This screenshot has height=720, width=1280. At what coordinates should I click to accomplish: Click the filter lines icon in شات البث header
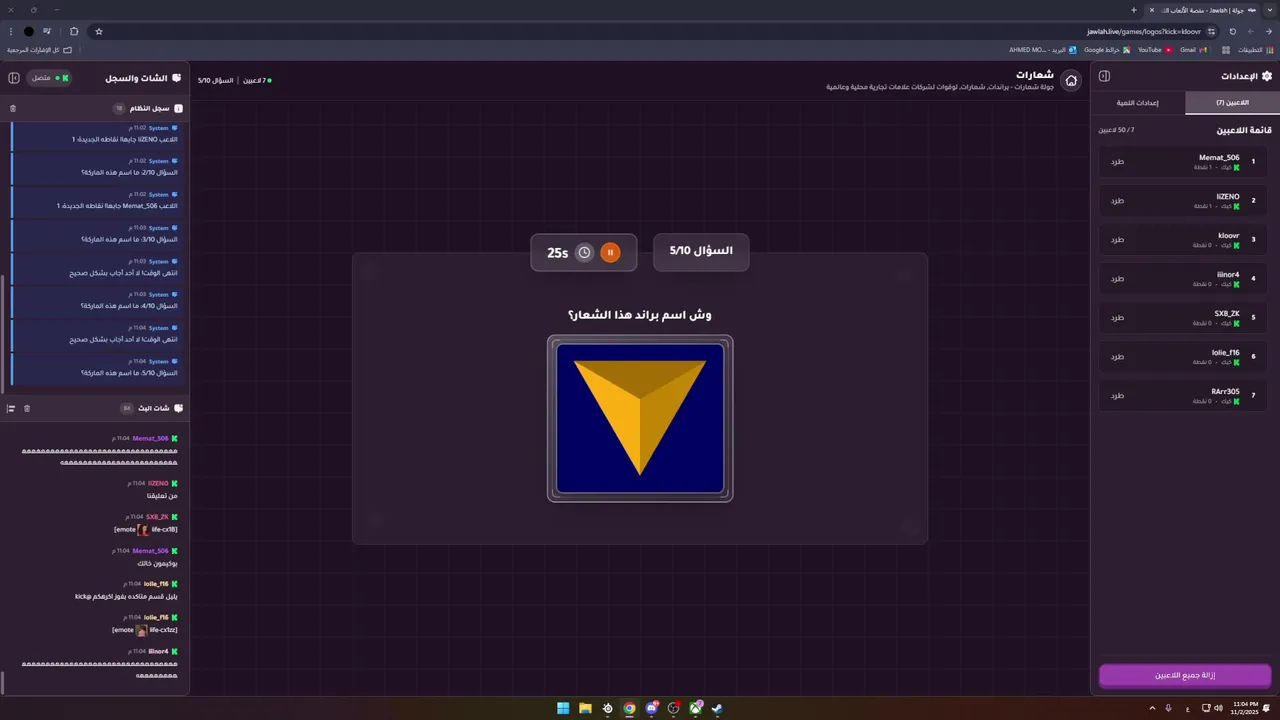(11, 408)
